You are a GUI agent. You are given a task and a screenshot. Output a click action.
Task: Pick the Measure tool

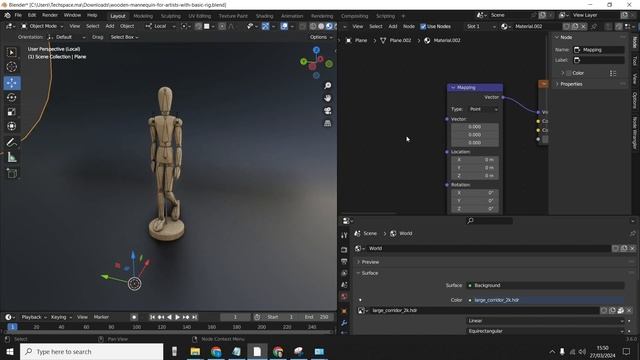coord(11,157)
